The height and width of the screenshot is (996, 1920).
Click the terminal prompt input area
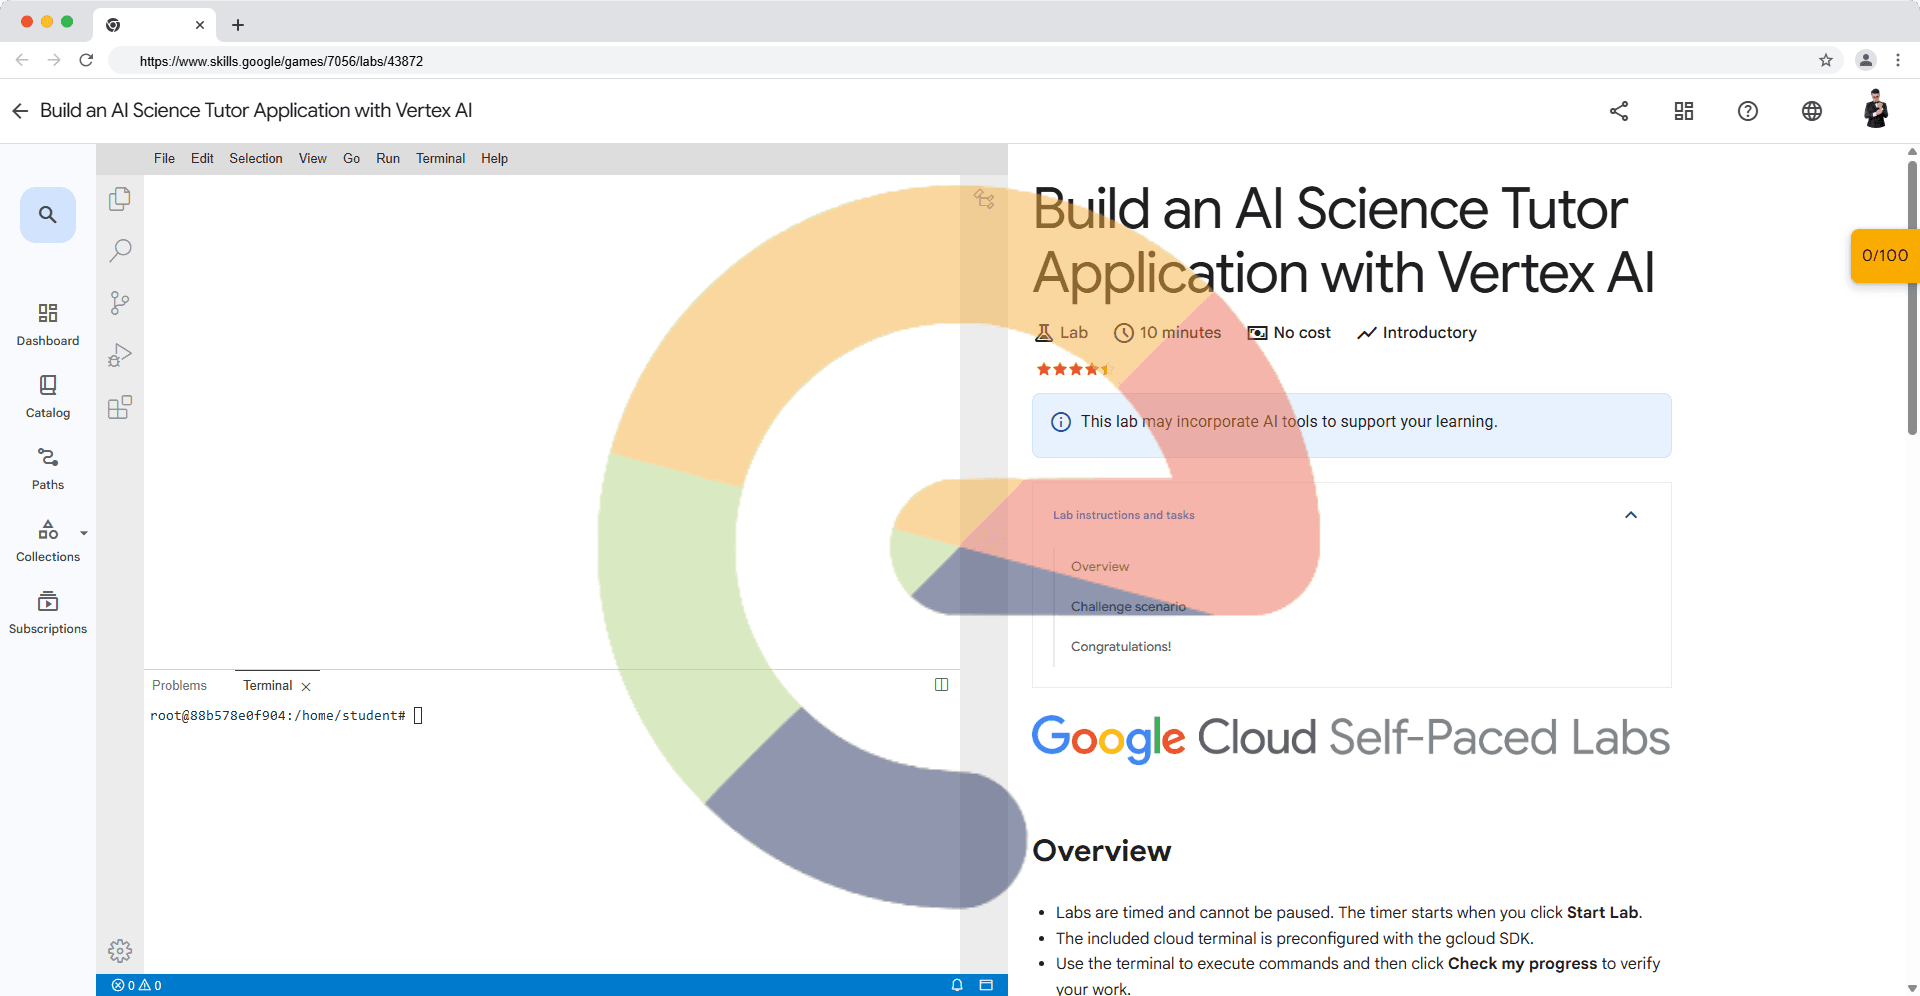coord(418,715)
